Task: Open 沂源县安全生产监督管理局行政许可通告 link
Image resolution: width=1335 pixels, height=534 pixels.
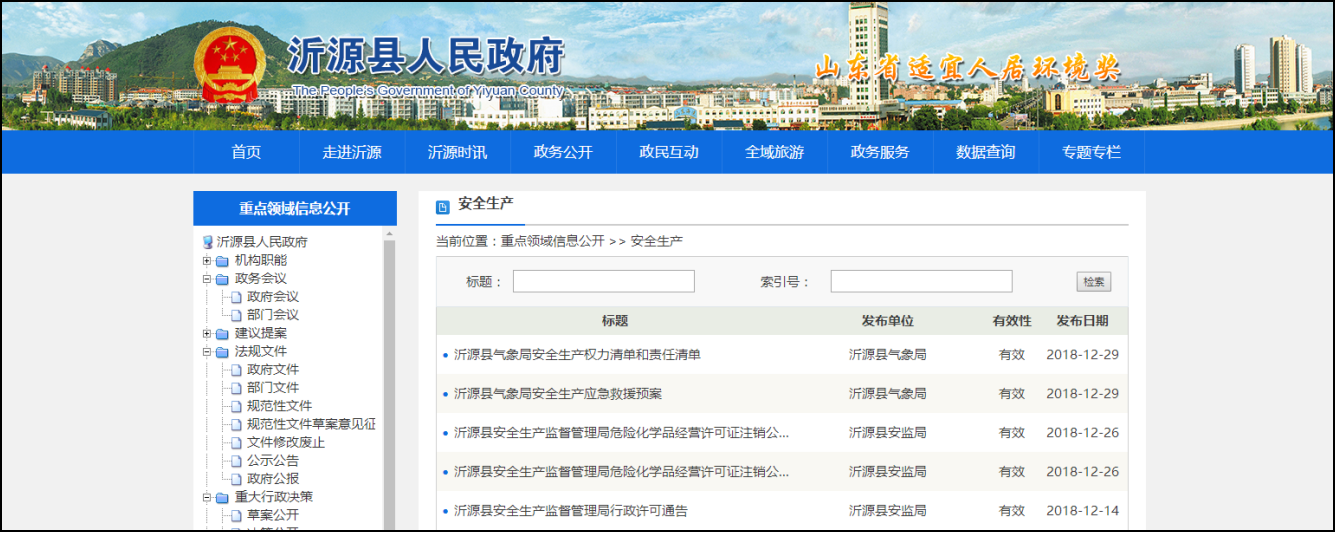Action: 570,511
